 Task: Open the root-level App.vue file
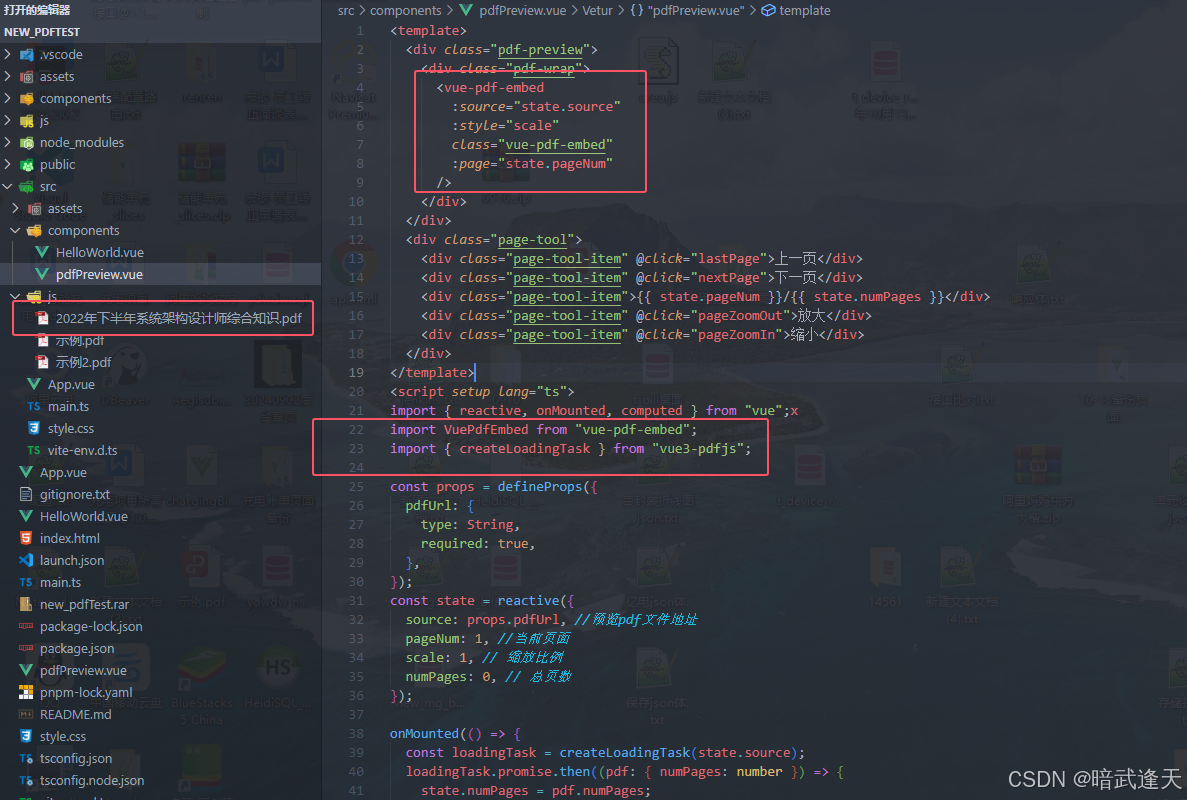click(x=63, y=472)
